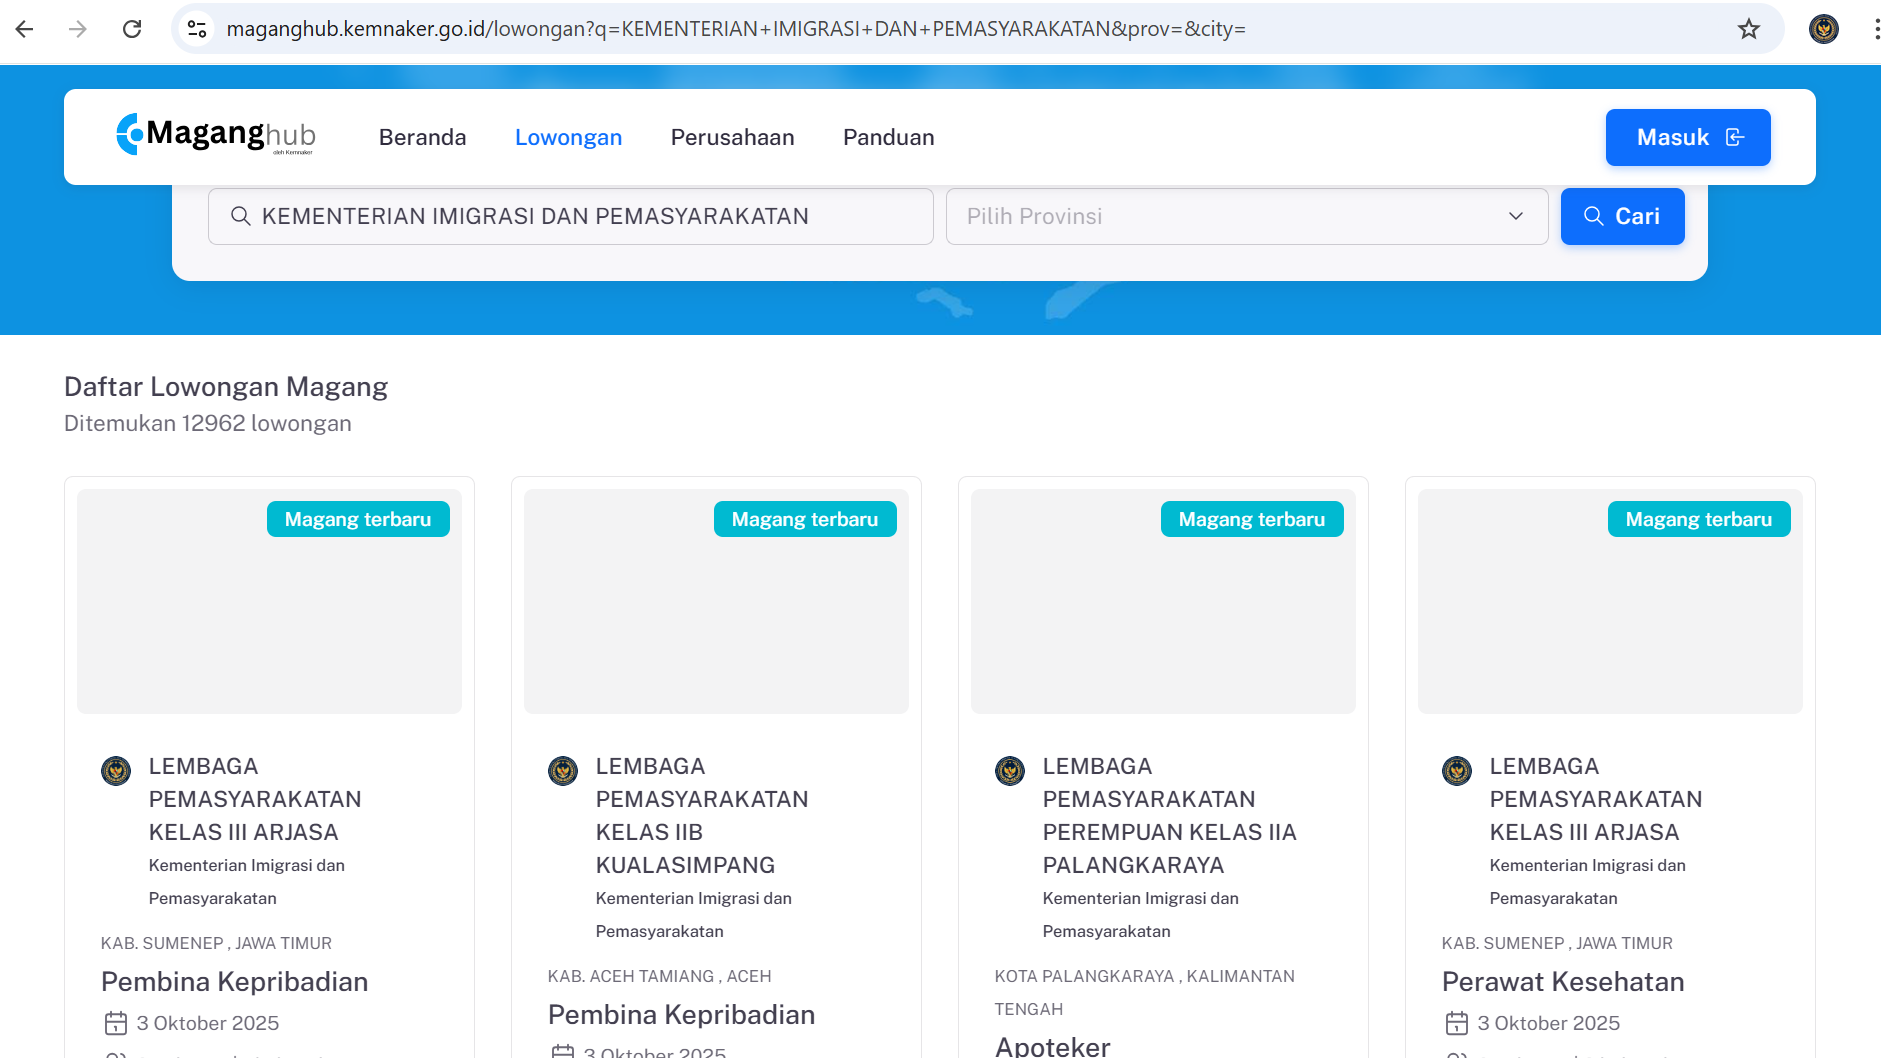Open the Panduan navigation link

click(888, 137)
